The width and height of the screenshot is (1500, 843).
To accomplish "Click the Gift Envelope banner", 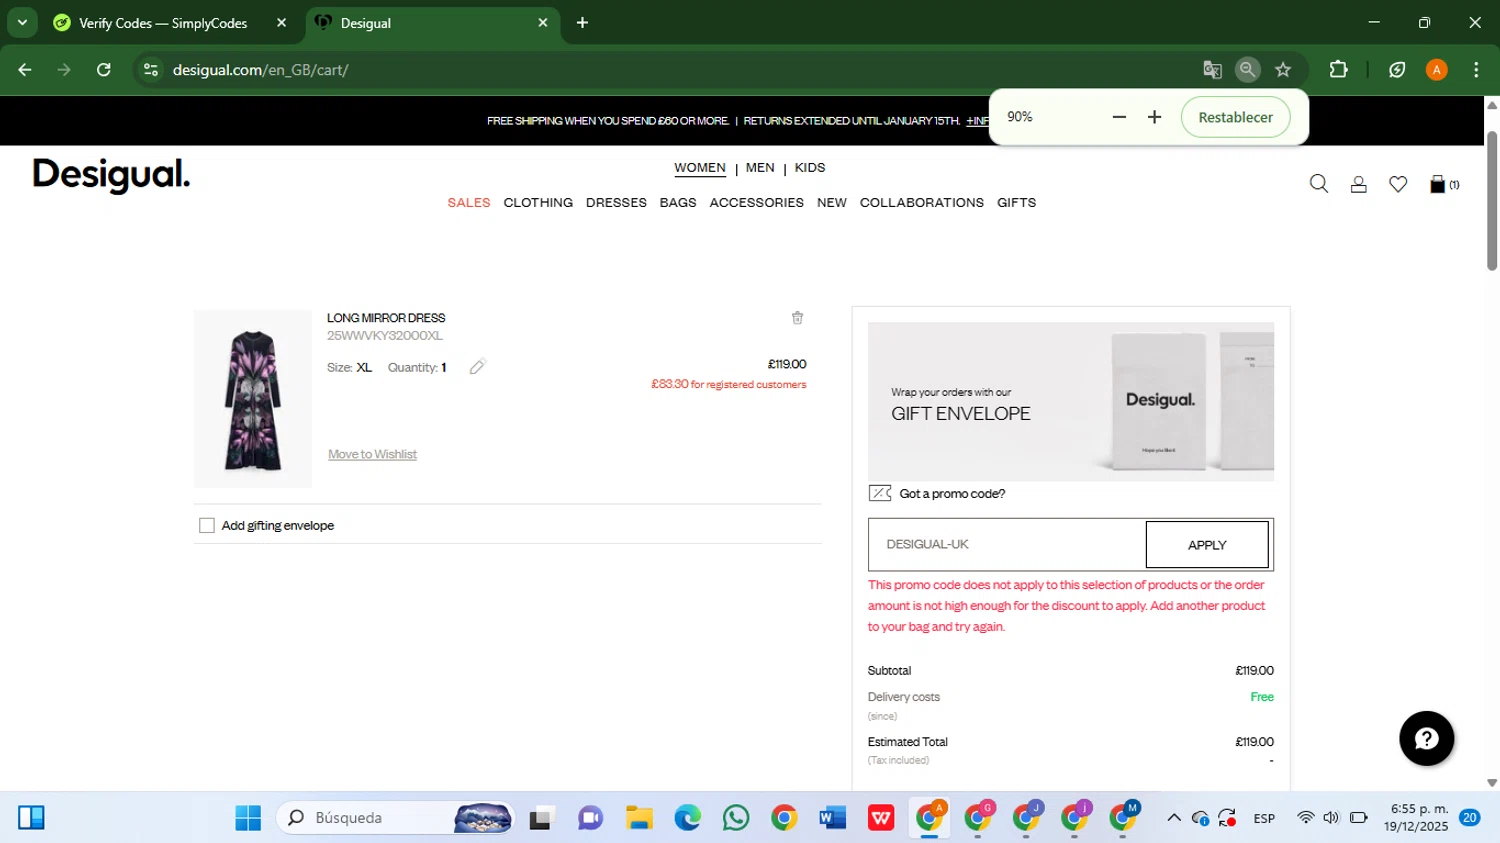I will pos(1071,401).
